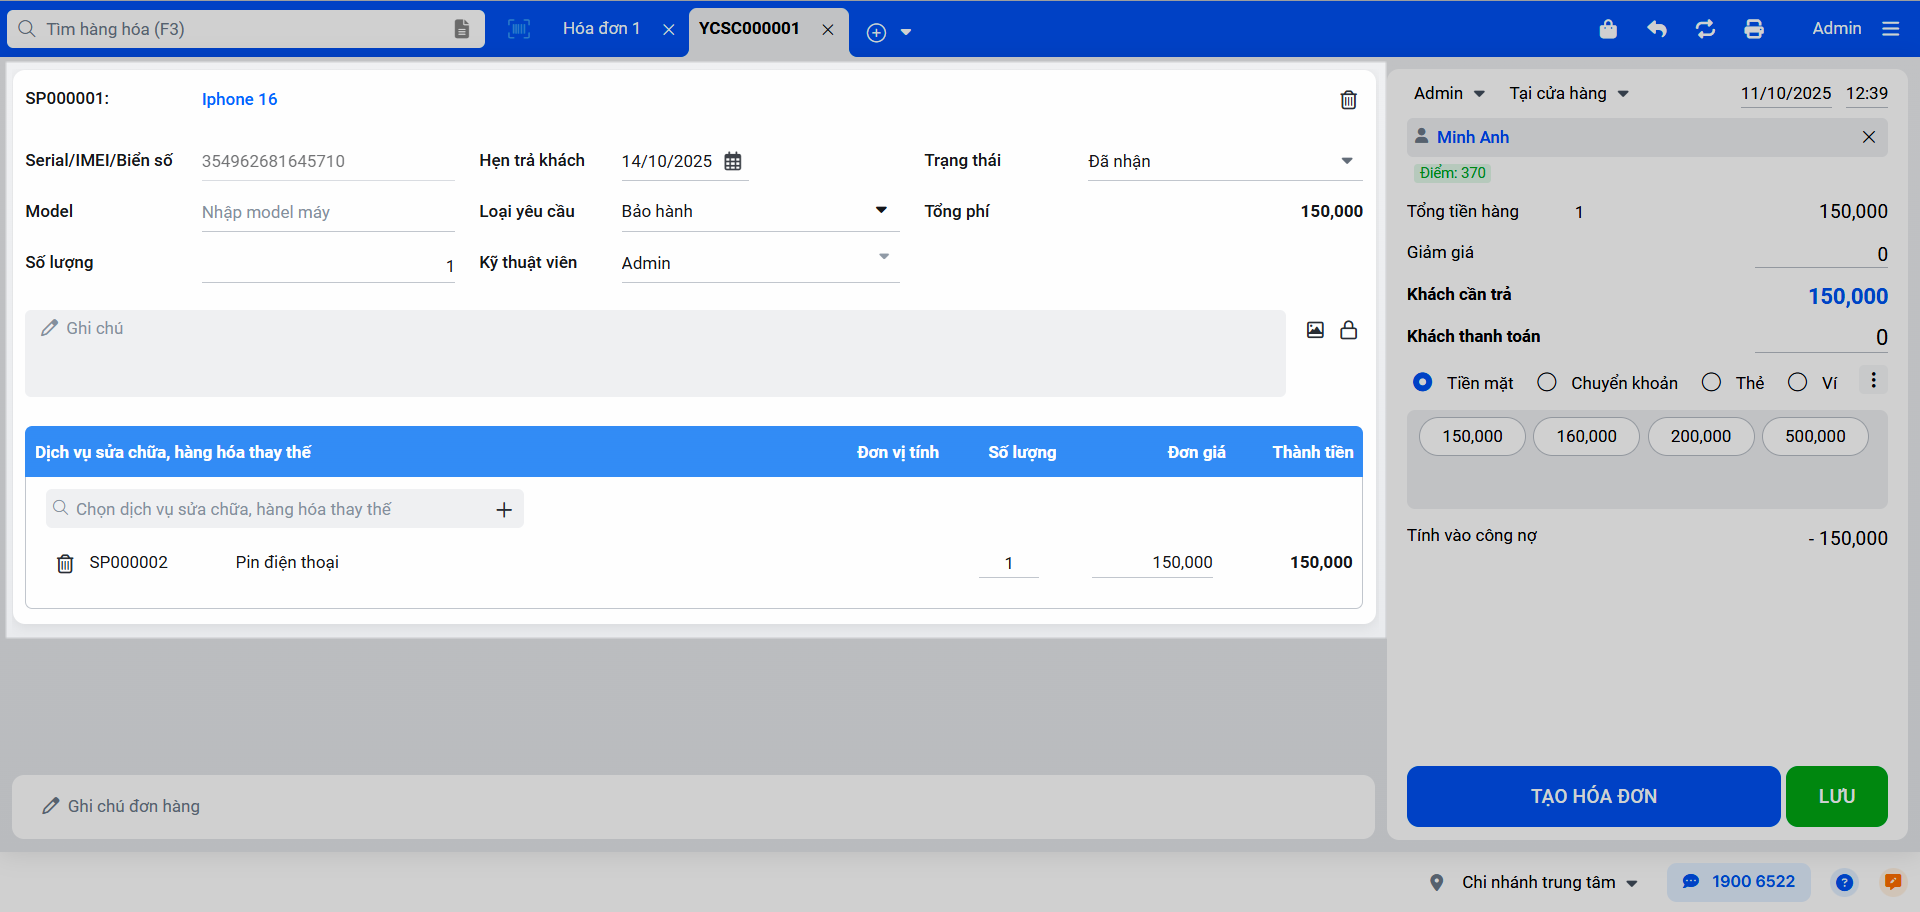1920x912 pixels.
Task: Click product code SP000002
Action: [x=128, y=562]
